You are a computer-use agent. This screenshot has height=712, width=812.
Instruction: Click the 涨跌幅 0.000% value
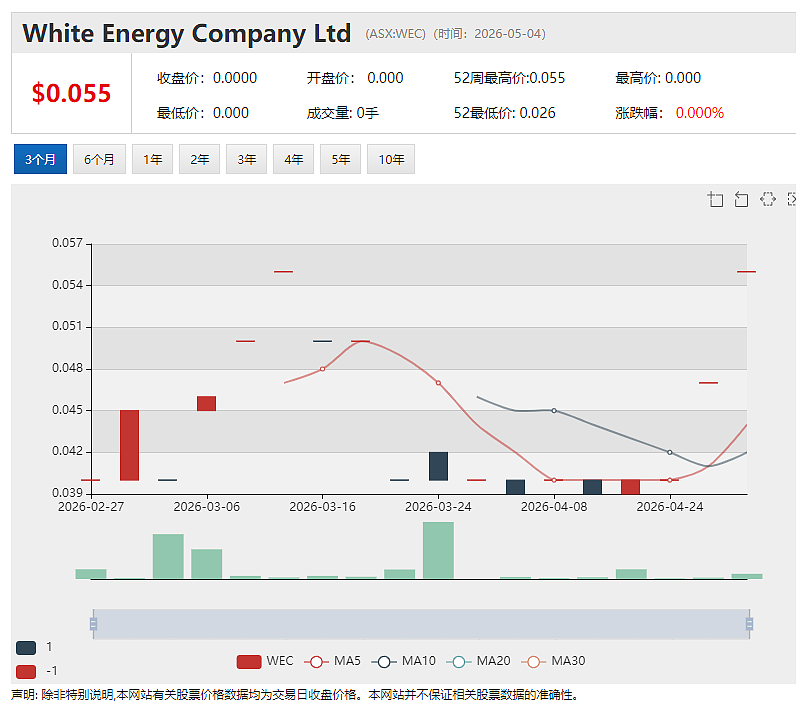[670, 113]
